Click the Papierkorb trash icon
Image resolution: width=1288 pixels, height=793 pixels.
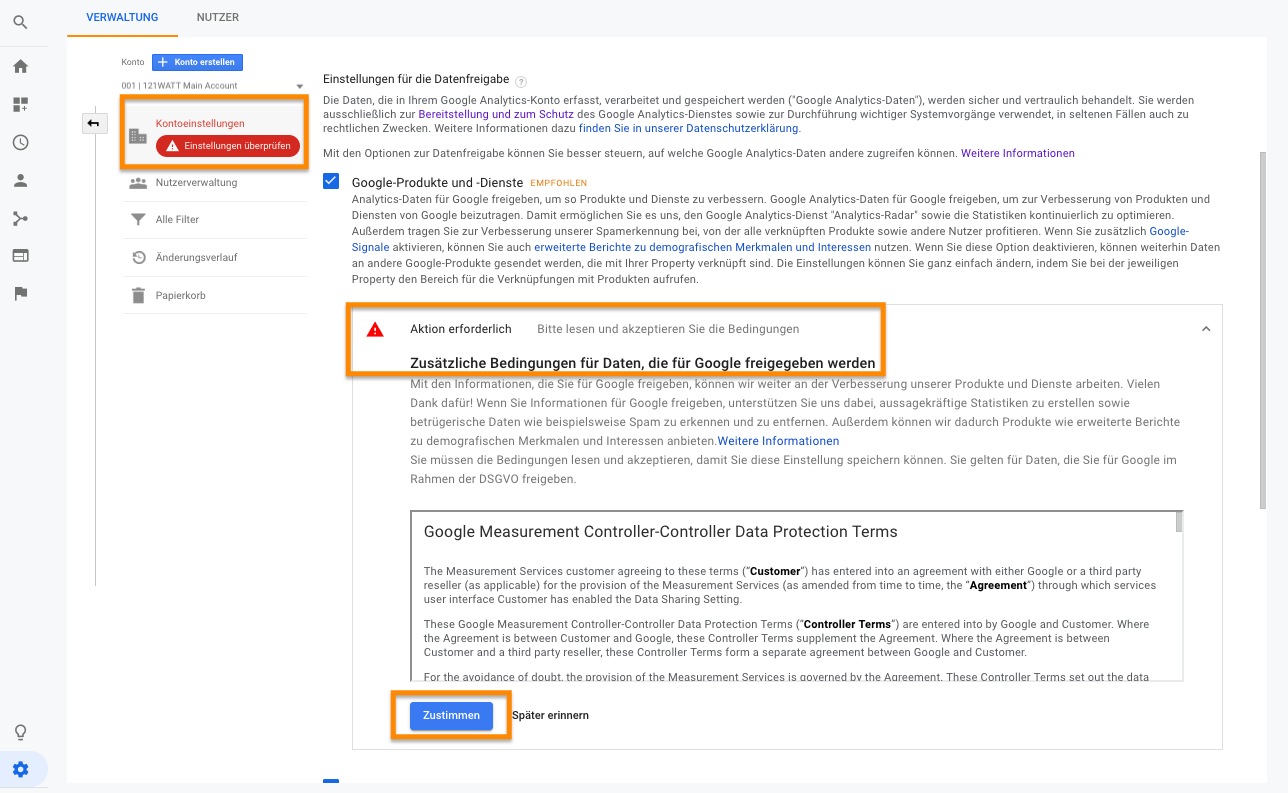pyautogui.click(x=138, y=296)
